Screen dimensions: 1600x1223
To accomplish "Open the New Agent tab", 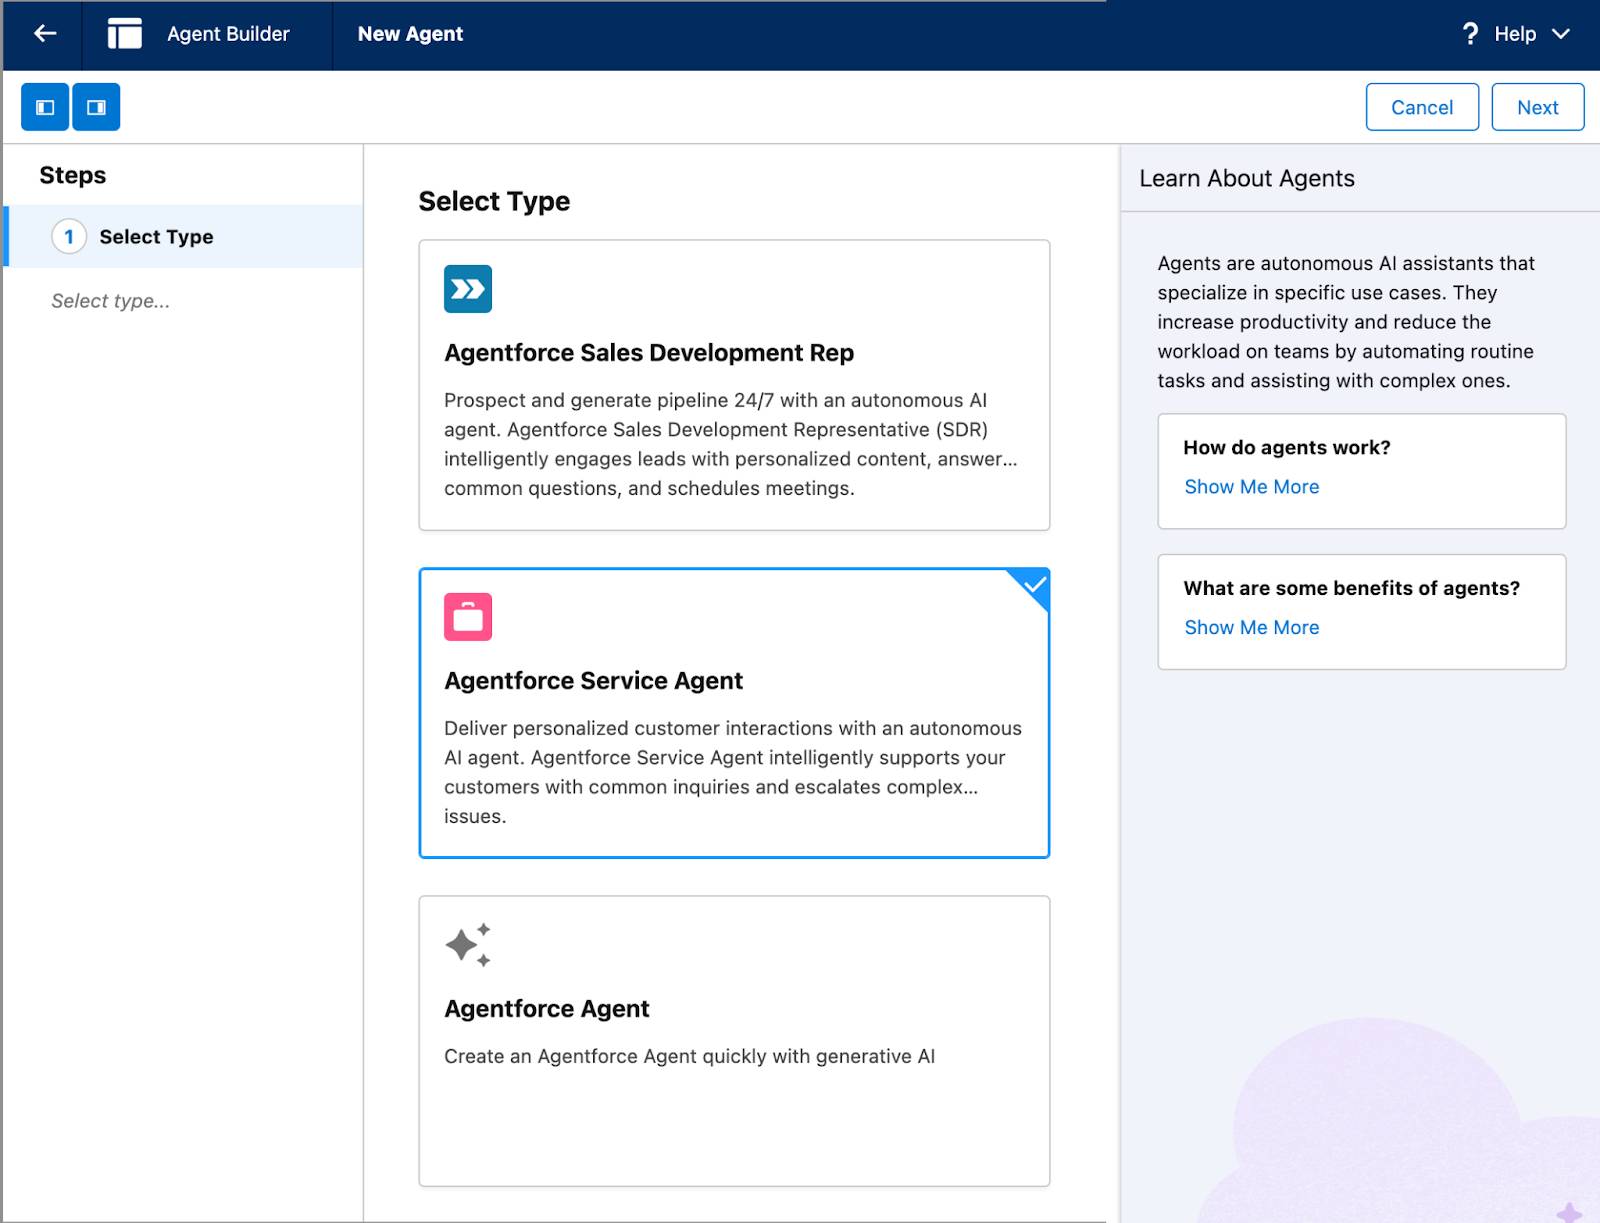I will (410, 33).
